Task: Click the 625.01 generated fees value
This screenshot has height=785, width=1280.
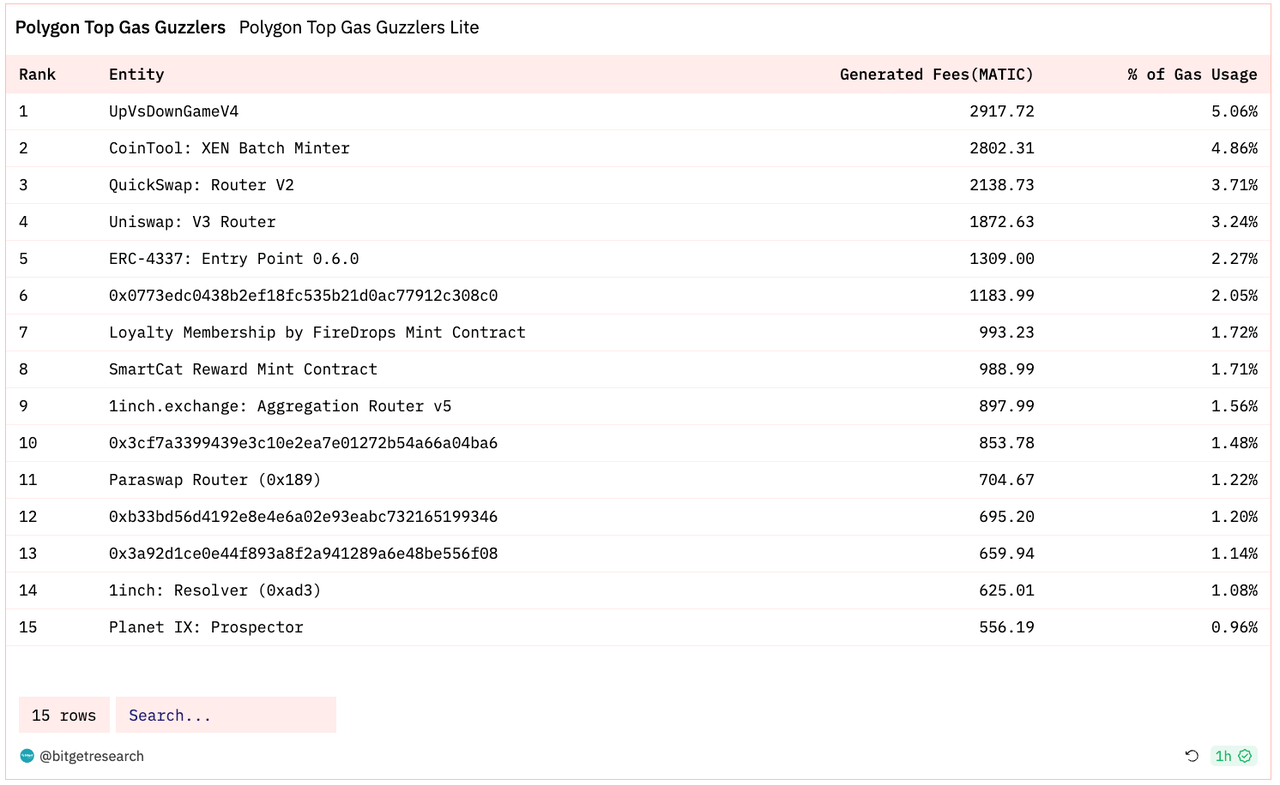Action: [1007, 591]
